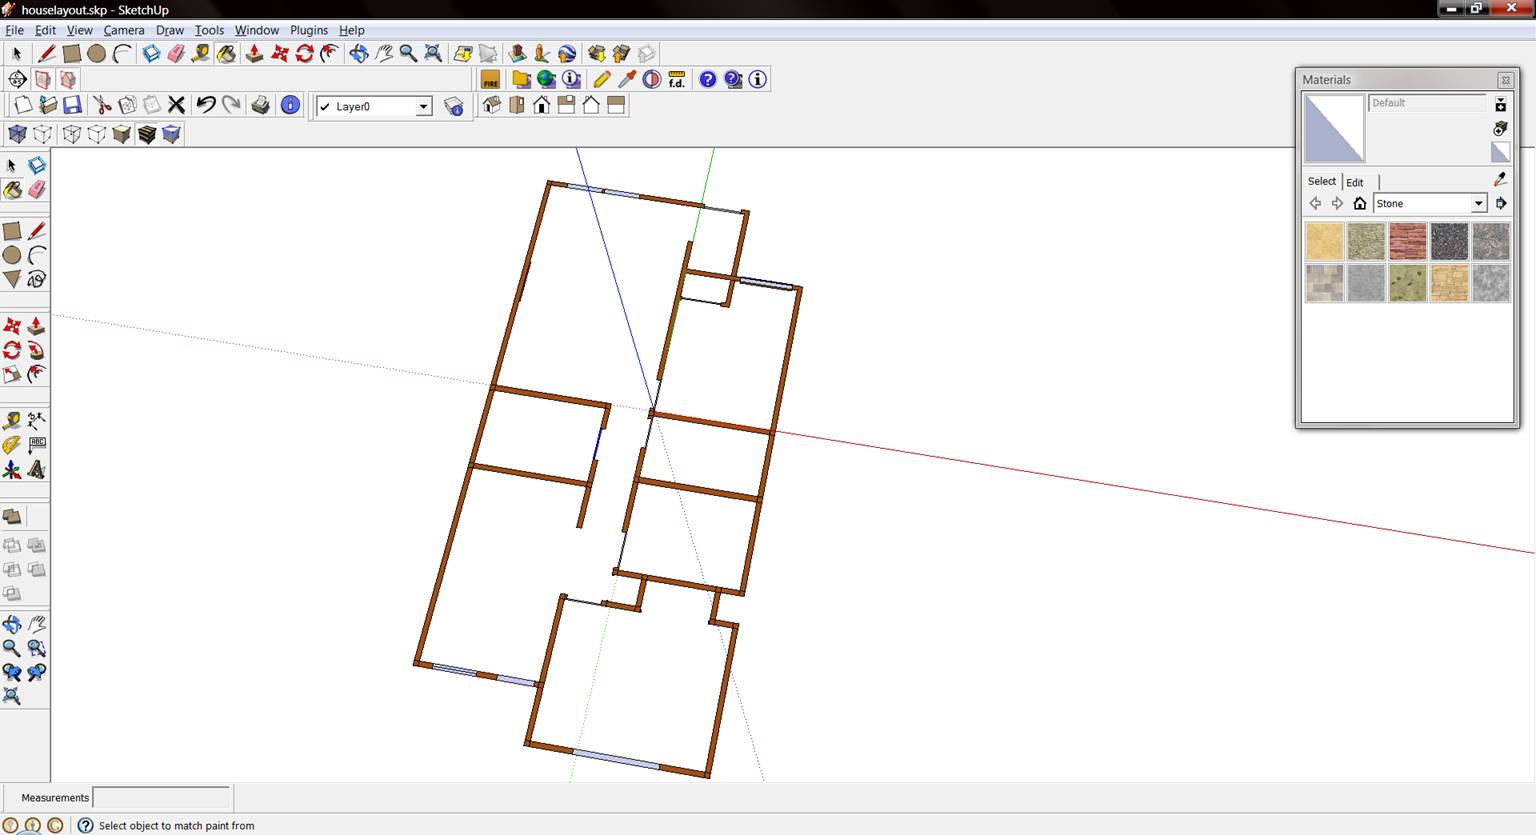Select the 3D Text tool
This screenshot has height=835, width=1536.
[x=37, y=469]
